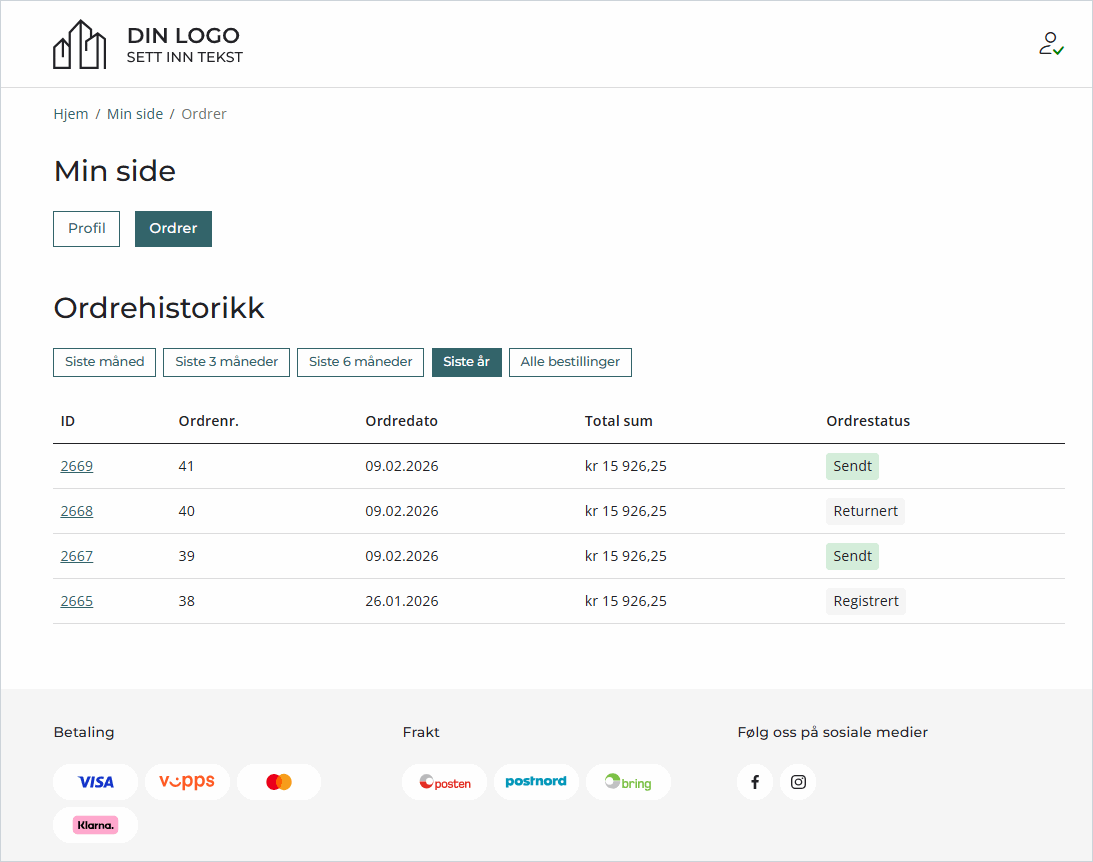Viewport: 1093px width, 862px height.
Task: Click the Vipps payment logo
Action: 187,782
